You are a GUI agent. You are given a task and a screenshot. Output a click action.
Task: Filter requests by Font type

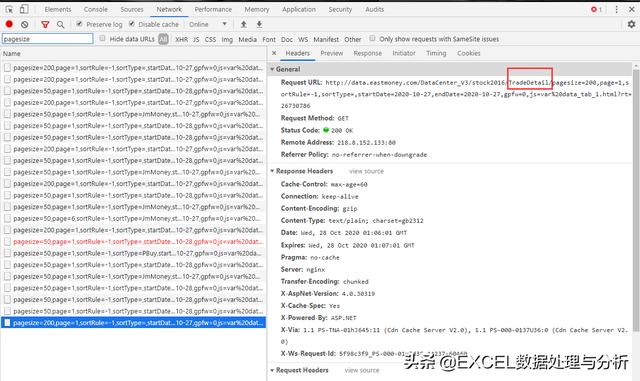point(269,39)
